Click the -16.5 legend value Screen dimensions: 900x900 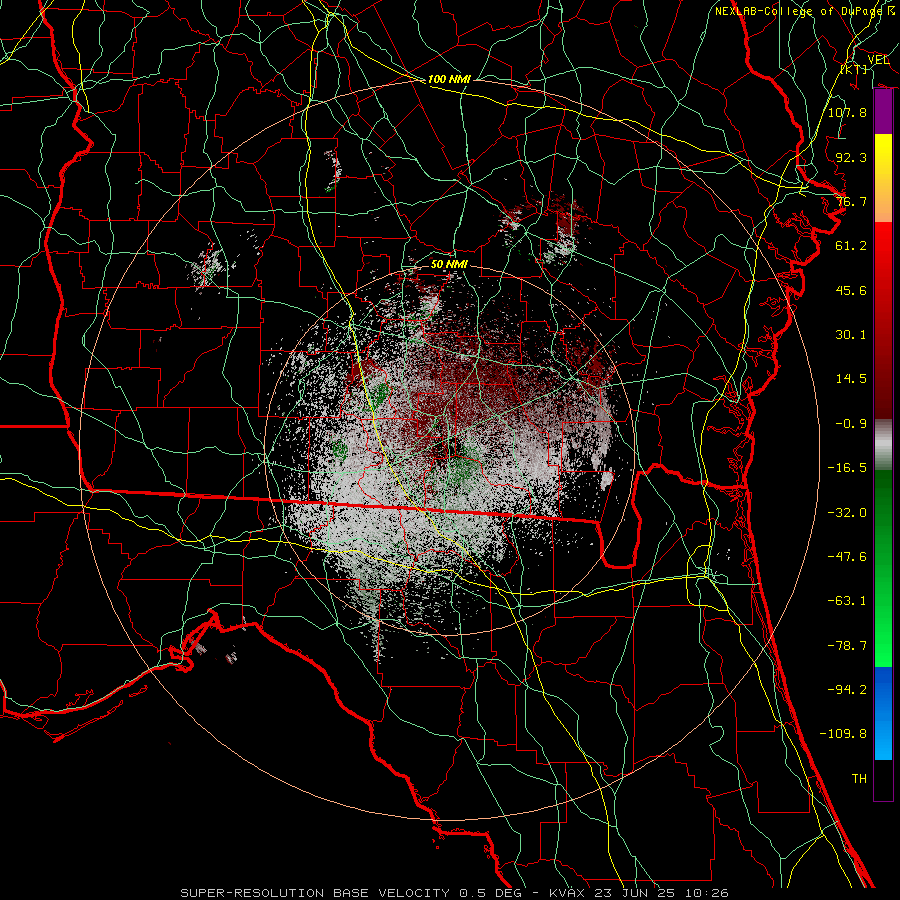coord(847,468)
